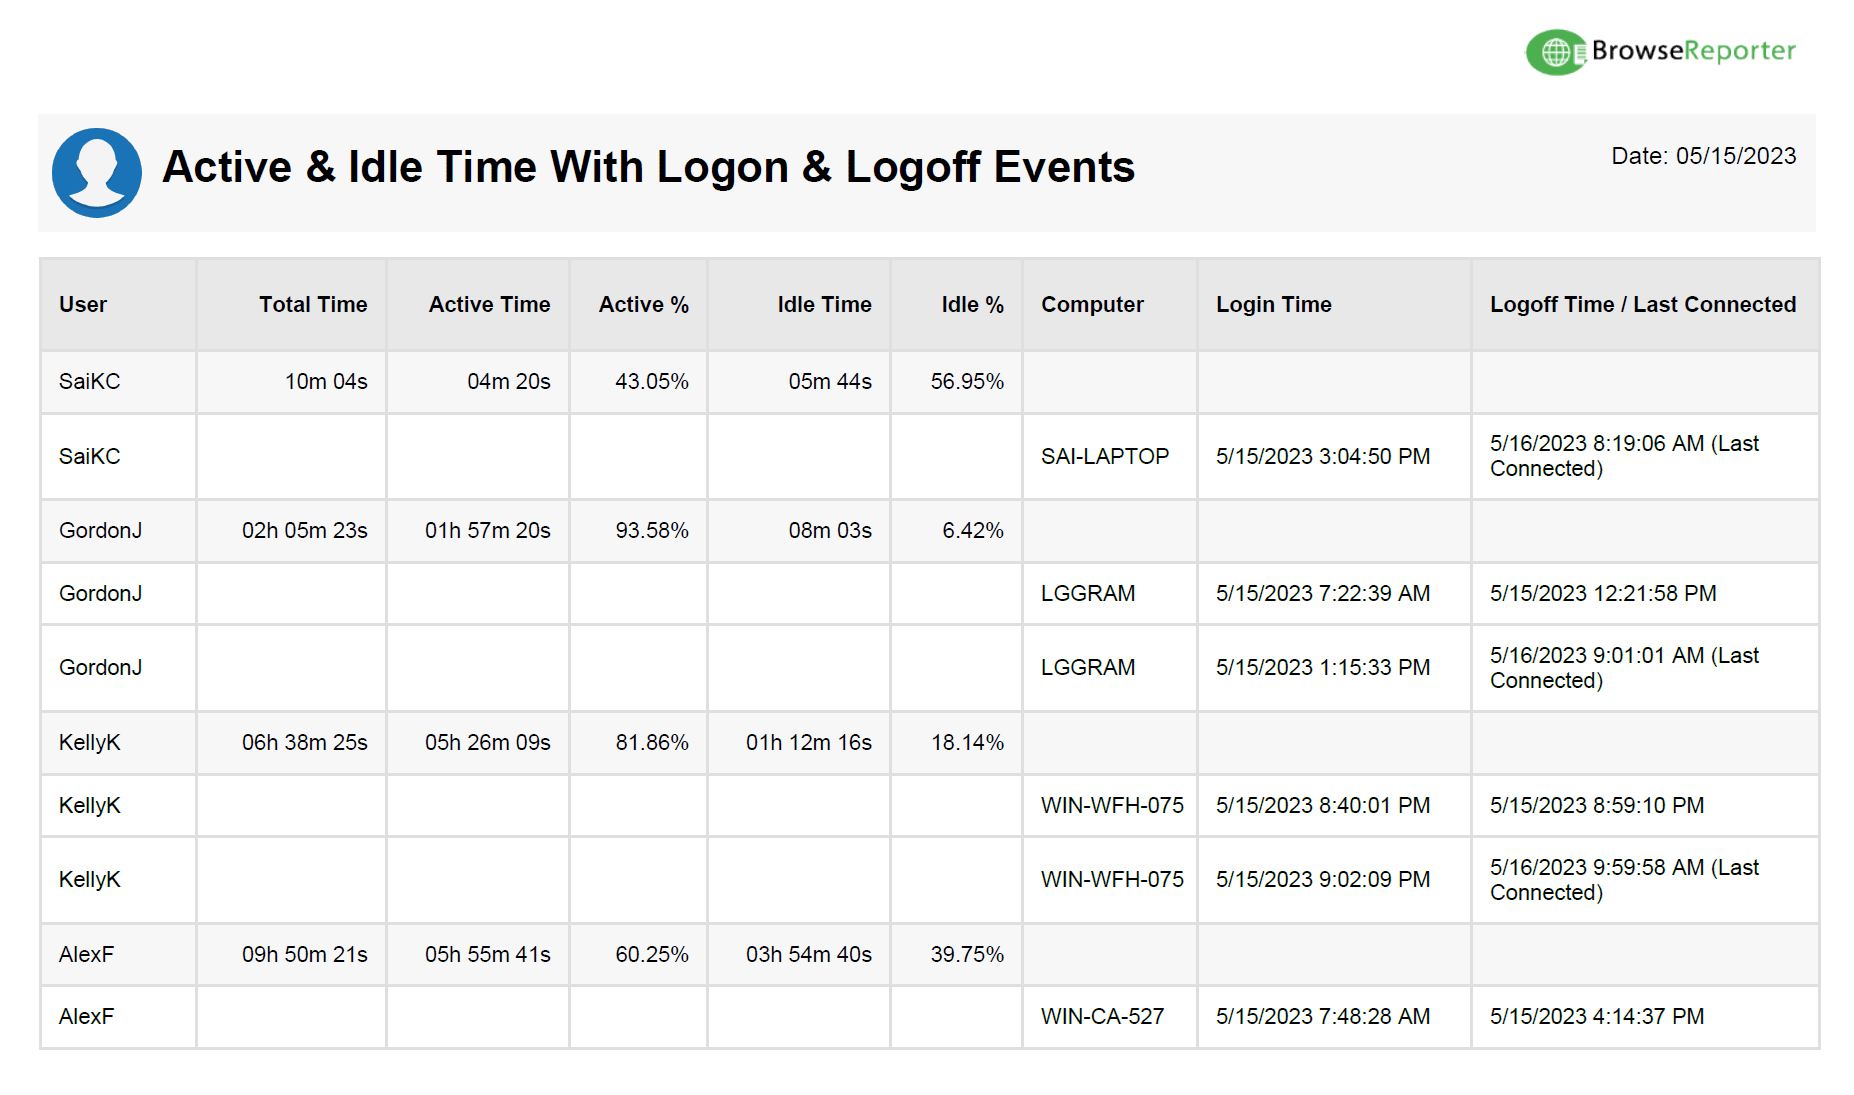This screenshot has width=1854, height=1095.
Task: Click the Active Time column header
Action: pyautogui.click(x=489, y=304)
